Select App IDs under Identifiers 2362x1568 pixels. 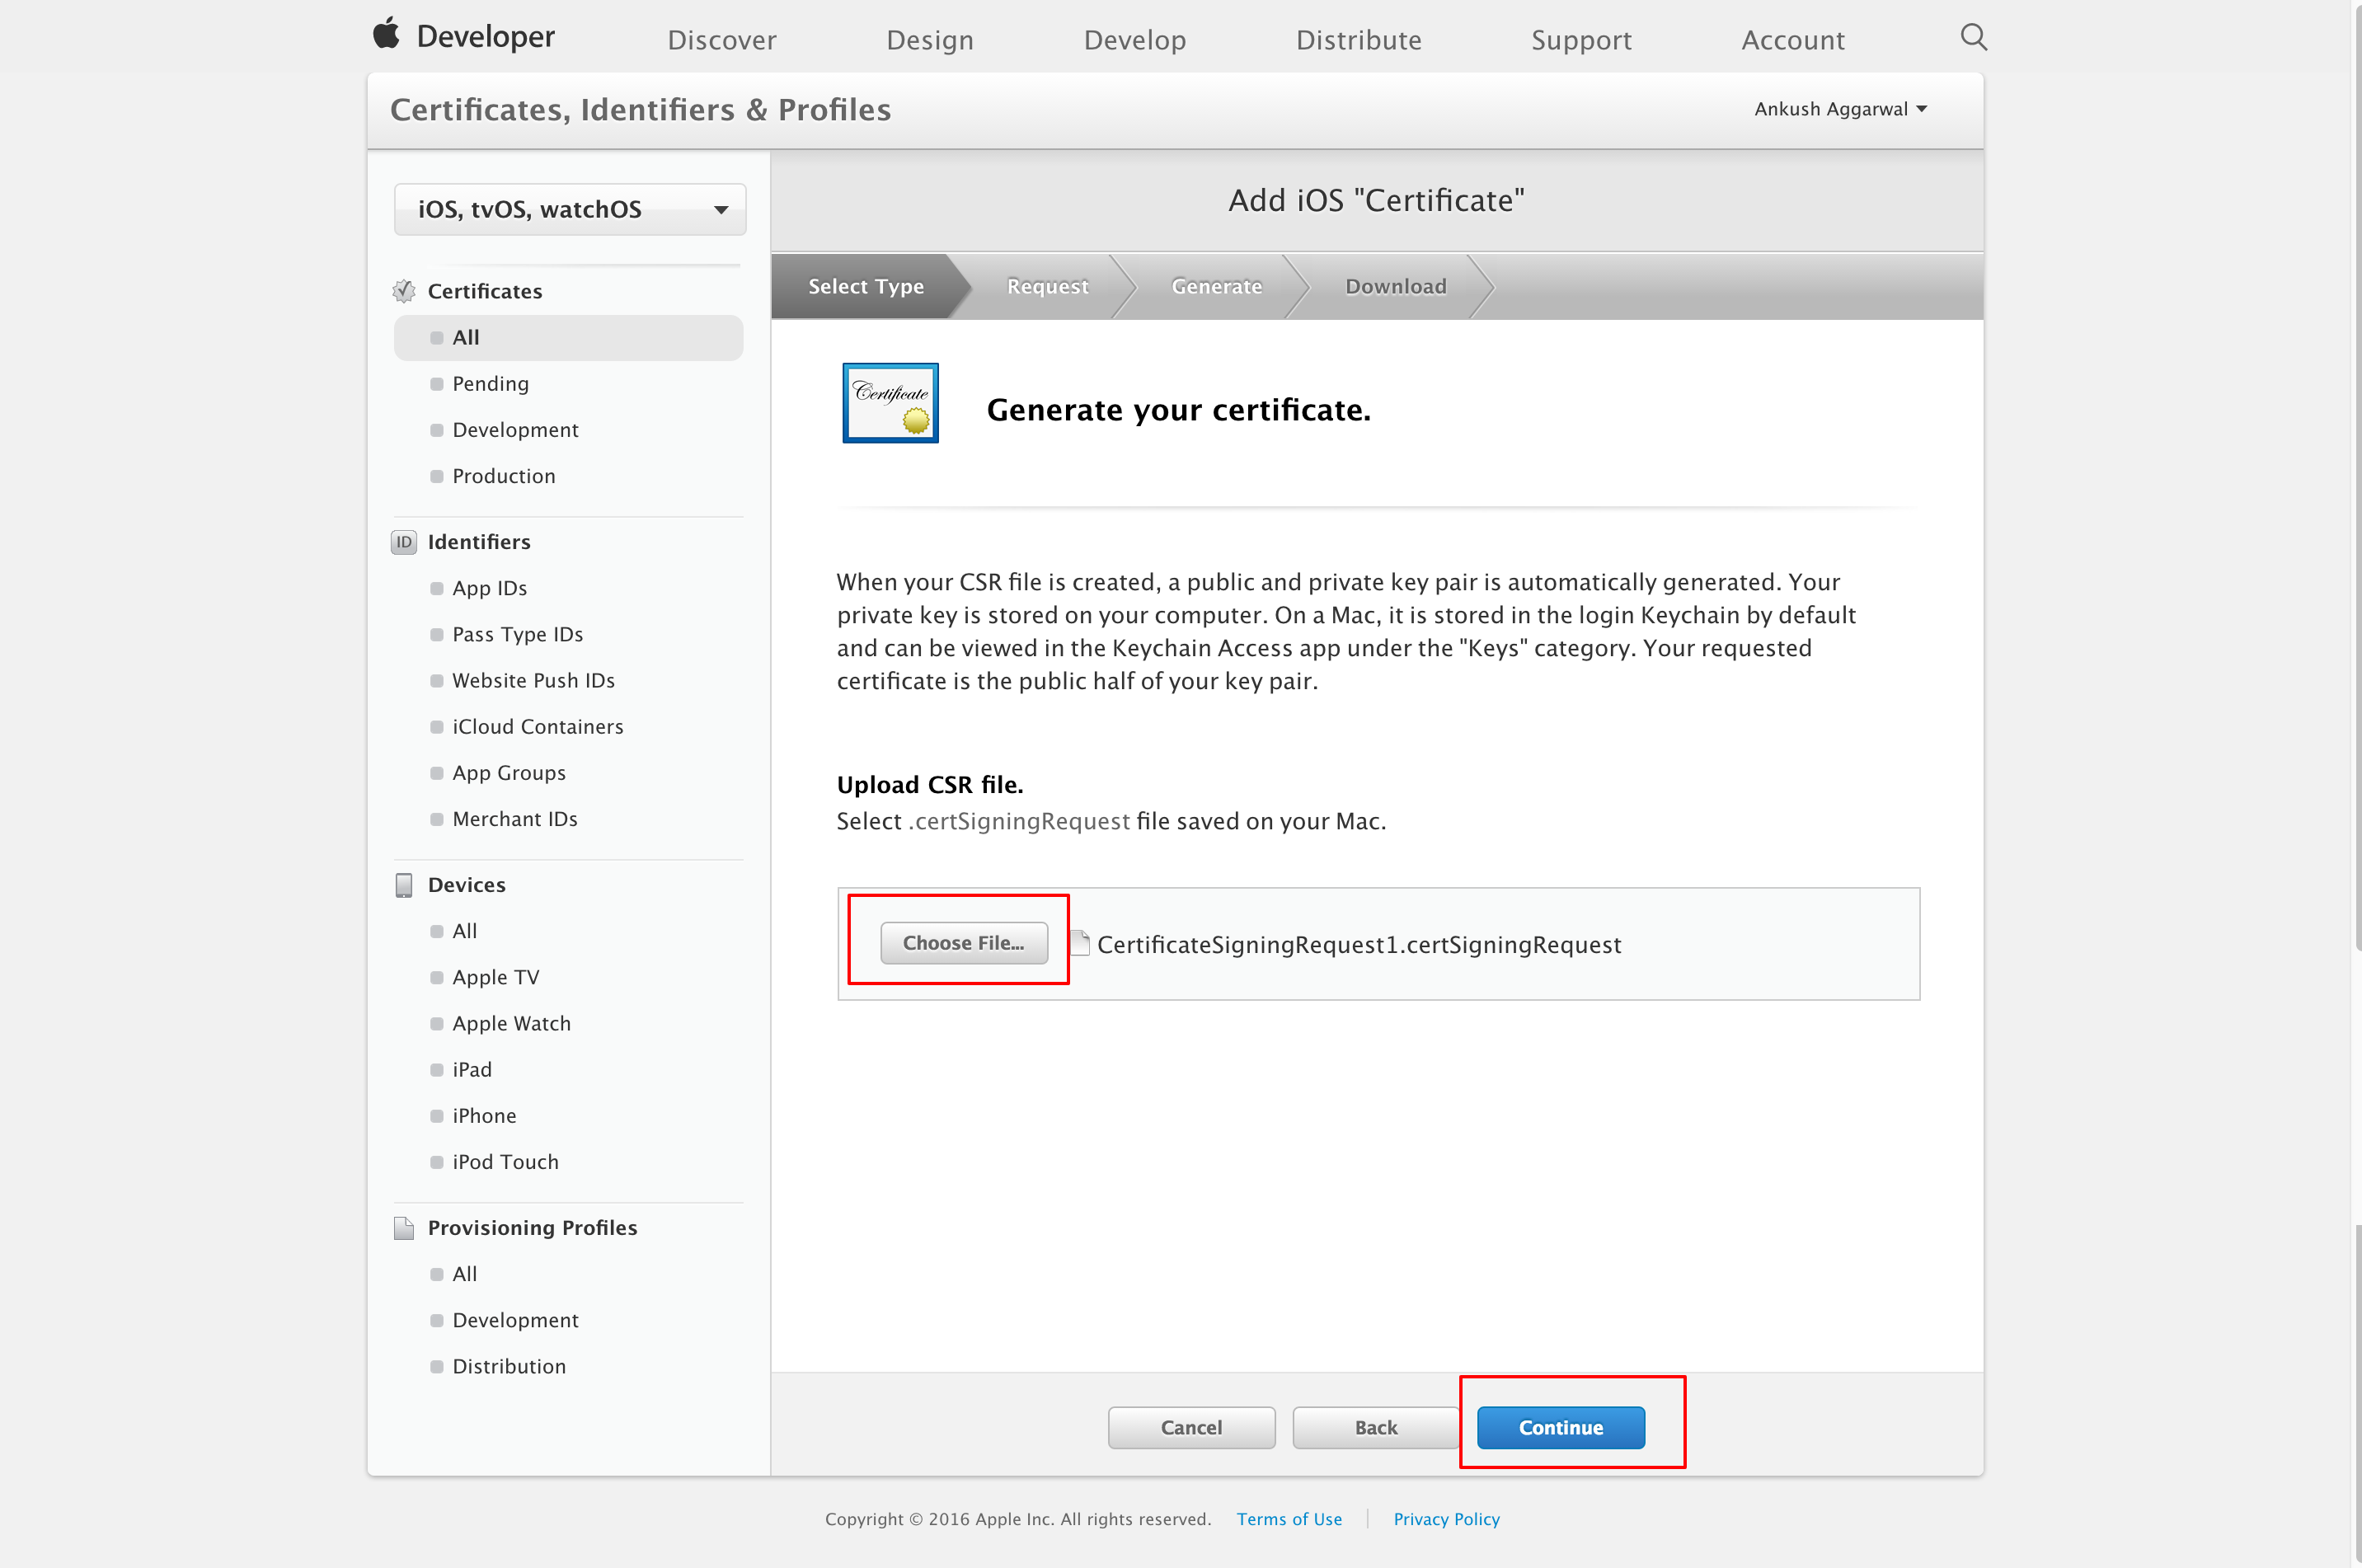(x=489, y=588)
